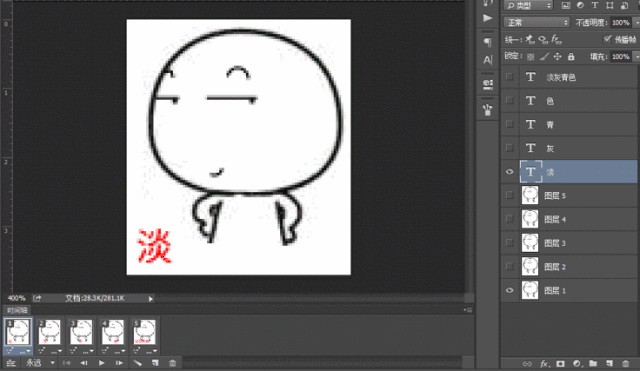Duplicate the selected frame in the timeline
This screenshot has width=640, height=371.
[x=155, y=362]
